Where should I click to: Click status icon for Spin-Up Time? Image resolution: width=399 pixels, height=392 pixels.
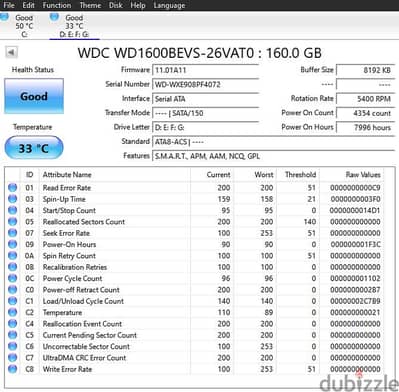coord(13,199)
